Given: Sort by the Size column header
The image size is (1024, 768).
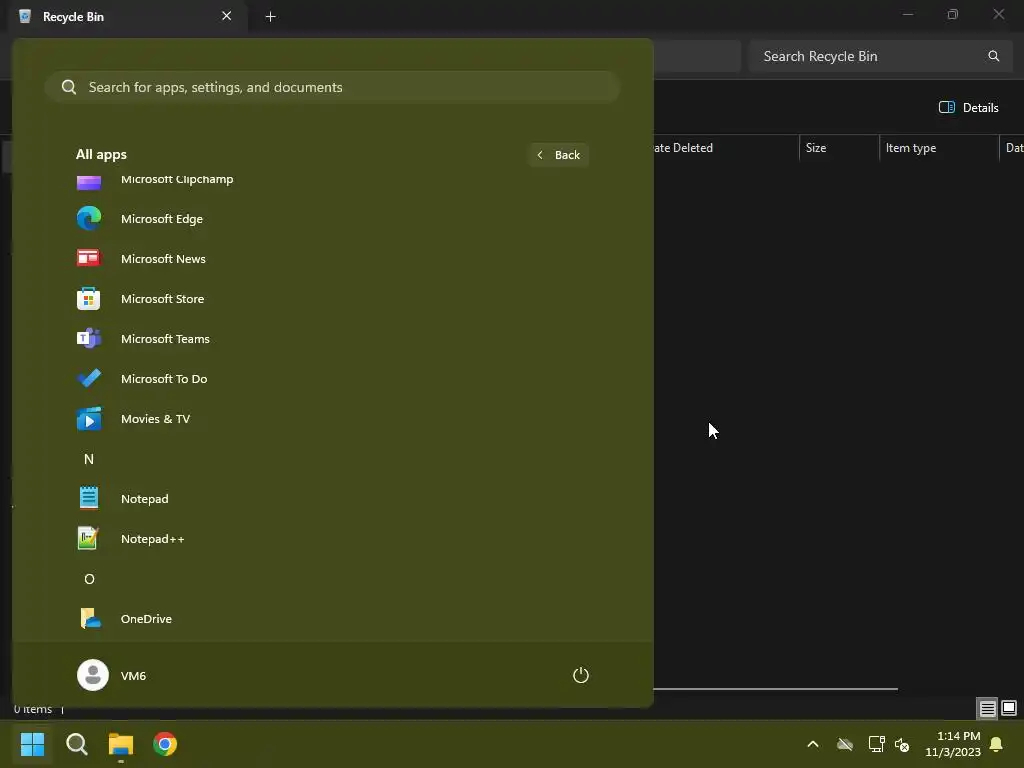Looking at the screenshot, I should click(839, 148).
